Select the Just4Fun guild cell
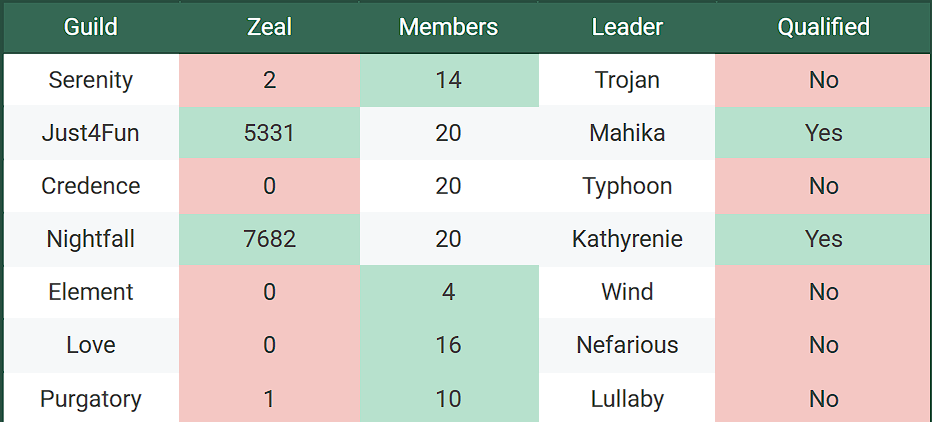 (x=91, y=133)
